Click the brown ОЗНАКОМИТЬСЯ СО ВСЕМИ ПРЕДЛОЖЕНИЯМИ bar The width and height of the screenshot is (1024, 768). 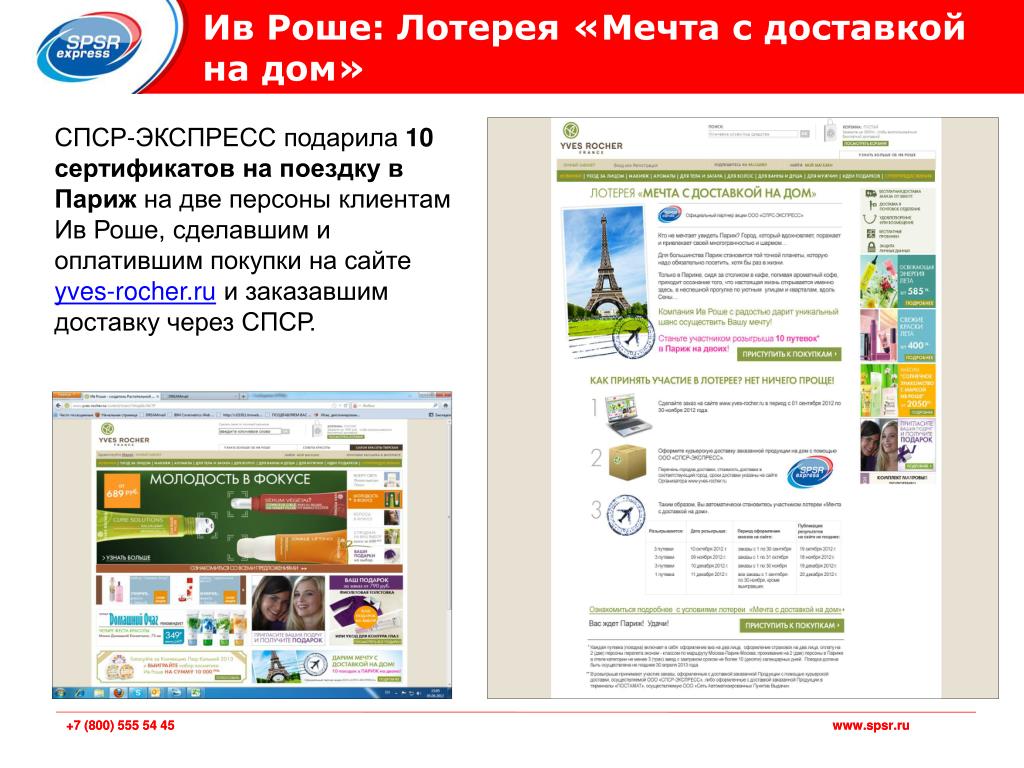click(249, 568)
